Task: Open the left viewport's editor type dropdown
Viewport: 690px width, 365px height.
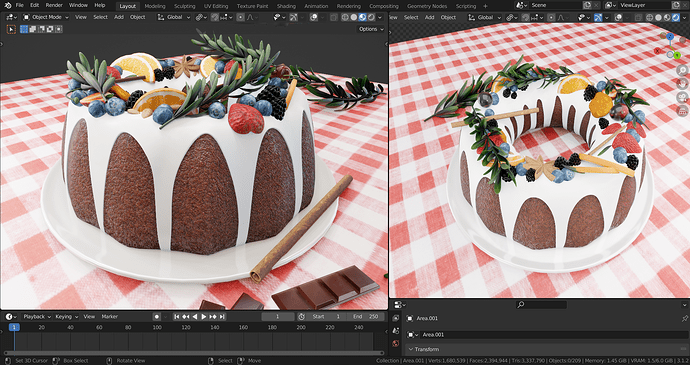Action: click(x=11, y=17)
